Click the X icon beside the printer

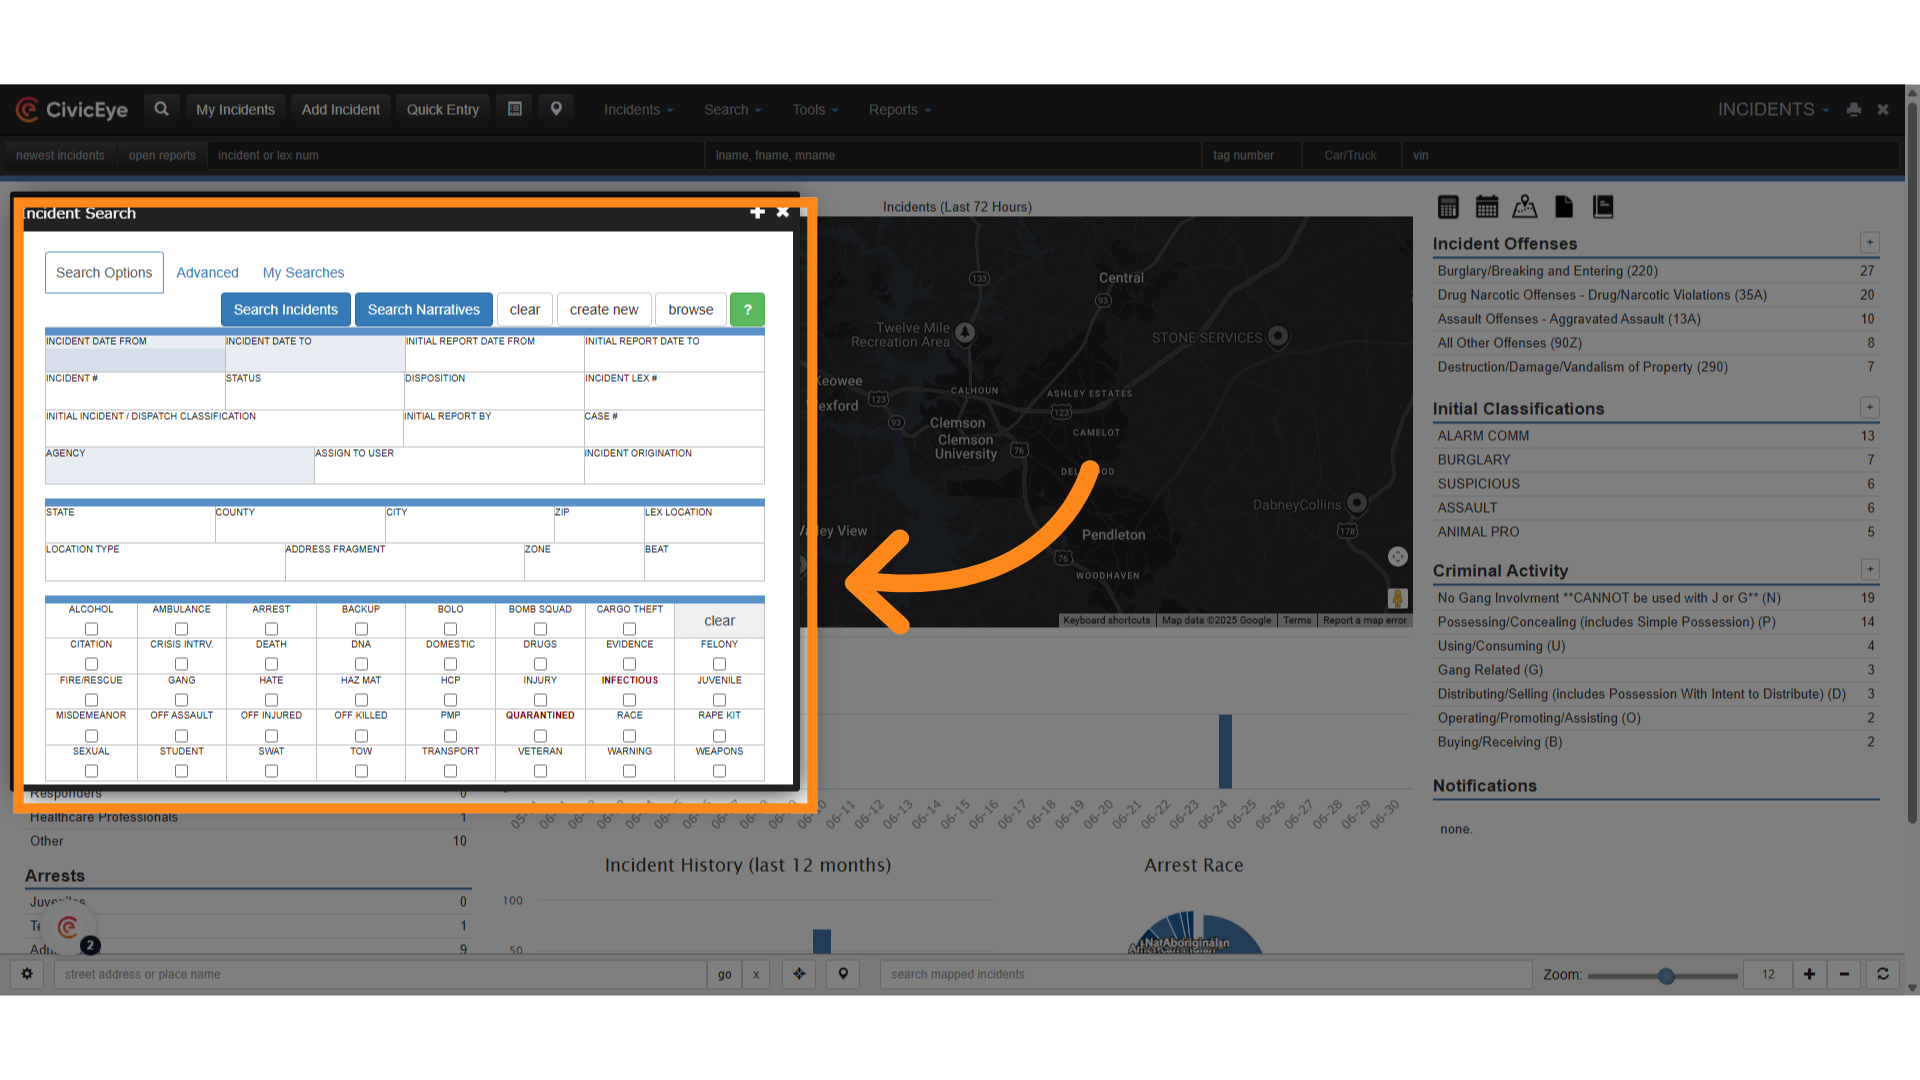pyautogui.click(x=1883, y=110)
